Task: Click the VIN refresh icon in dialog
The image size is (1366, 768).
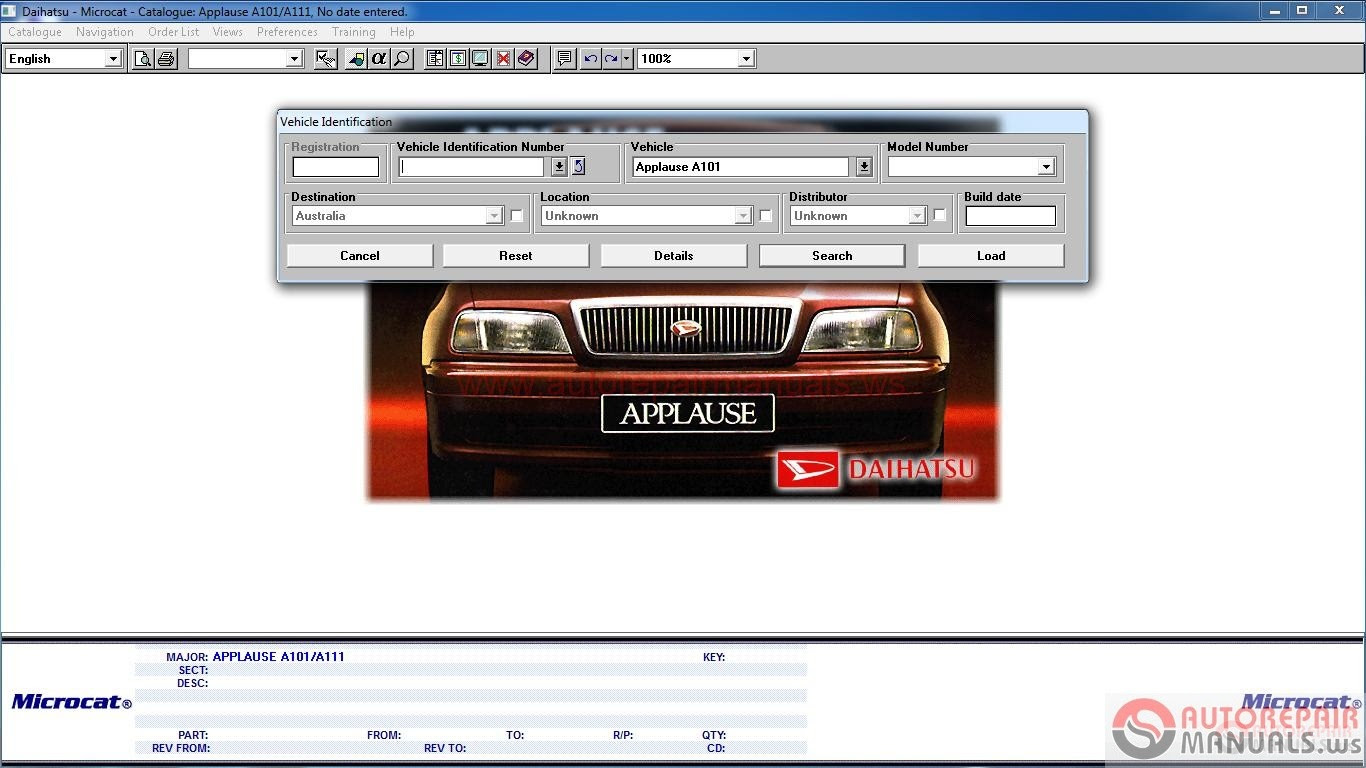Action: pos(578,167)
